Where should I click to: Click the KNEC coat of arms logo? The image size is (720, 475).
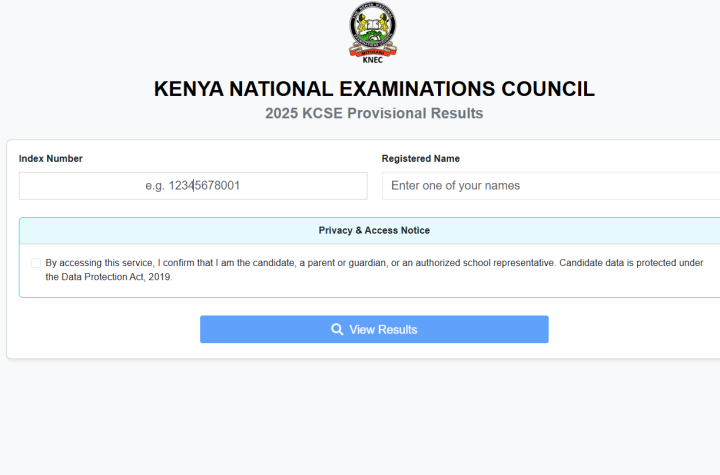(373, 28)
